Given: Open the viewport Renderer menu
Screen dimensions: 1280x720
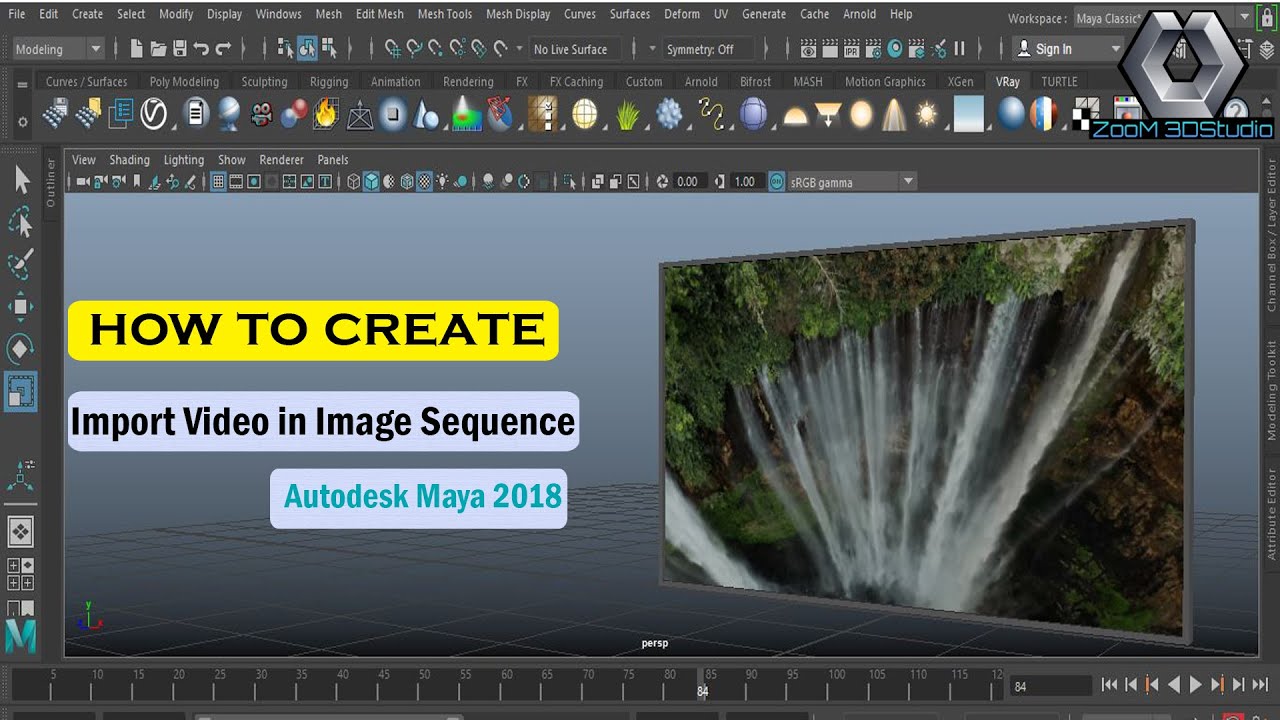Looking at the screenshot, I should tap(281, 160).
